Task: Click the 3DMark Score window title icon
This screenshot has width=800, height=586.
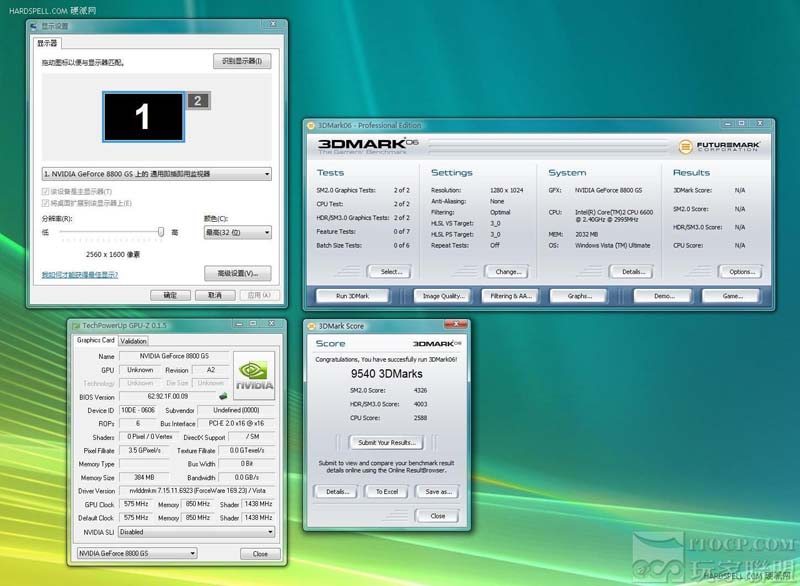Action: click(x=310, y=326)
